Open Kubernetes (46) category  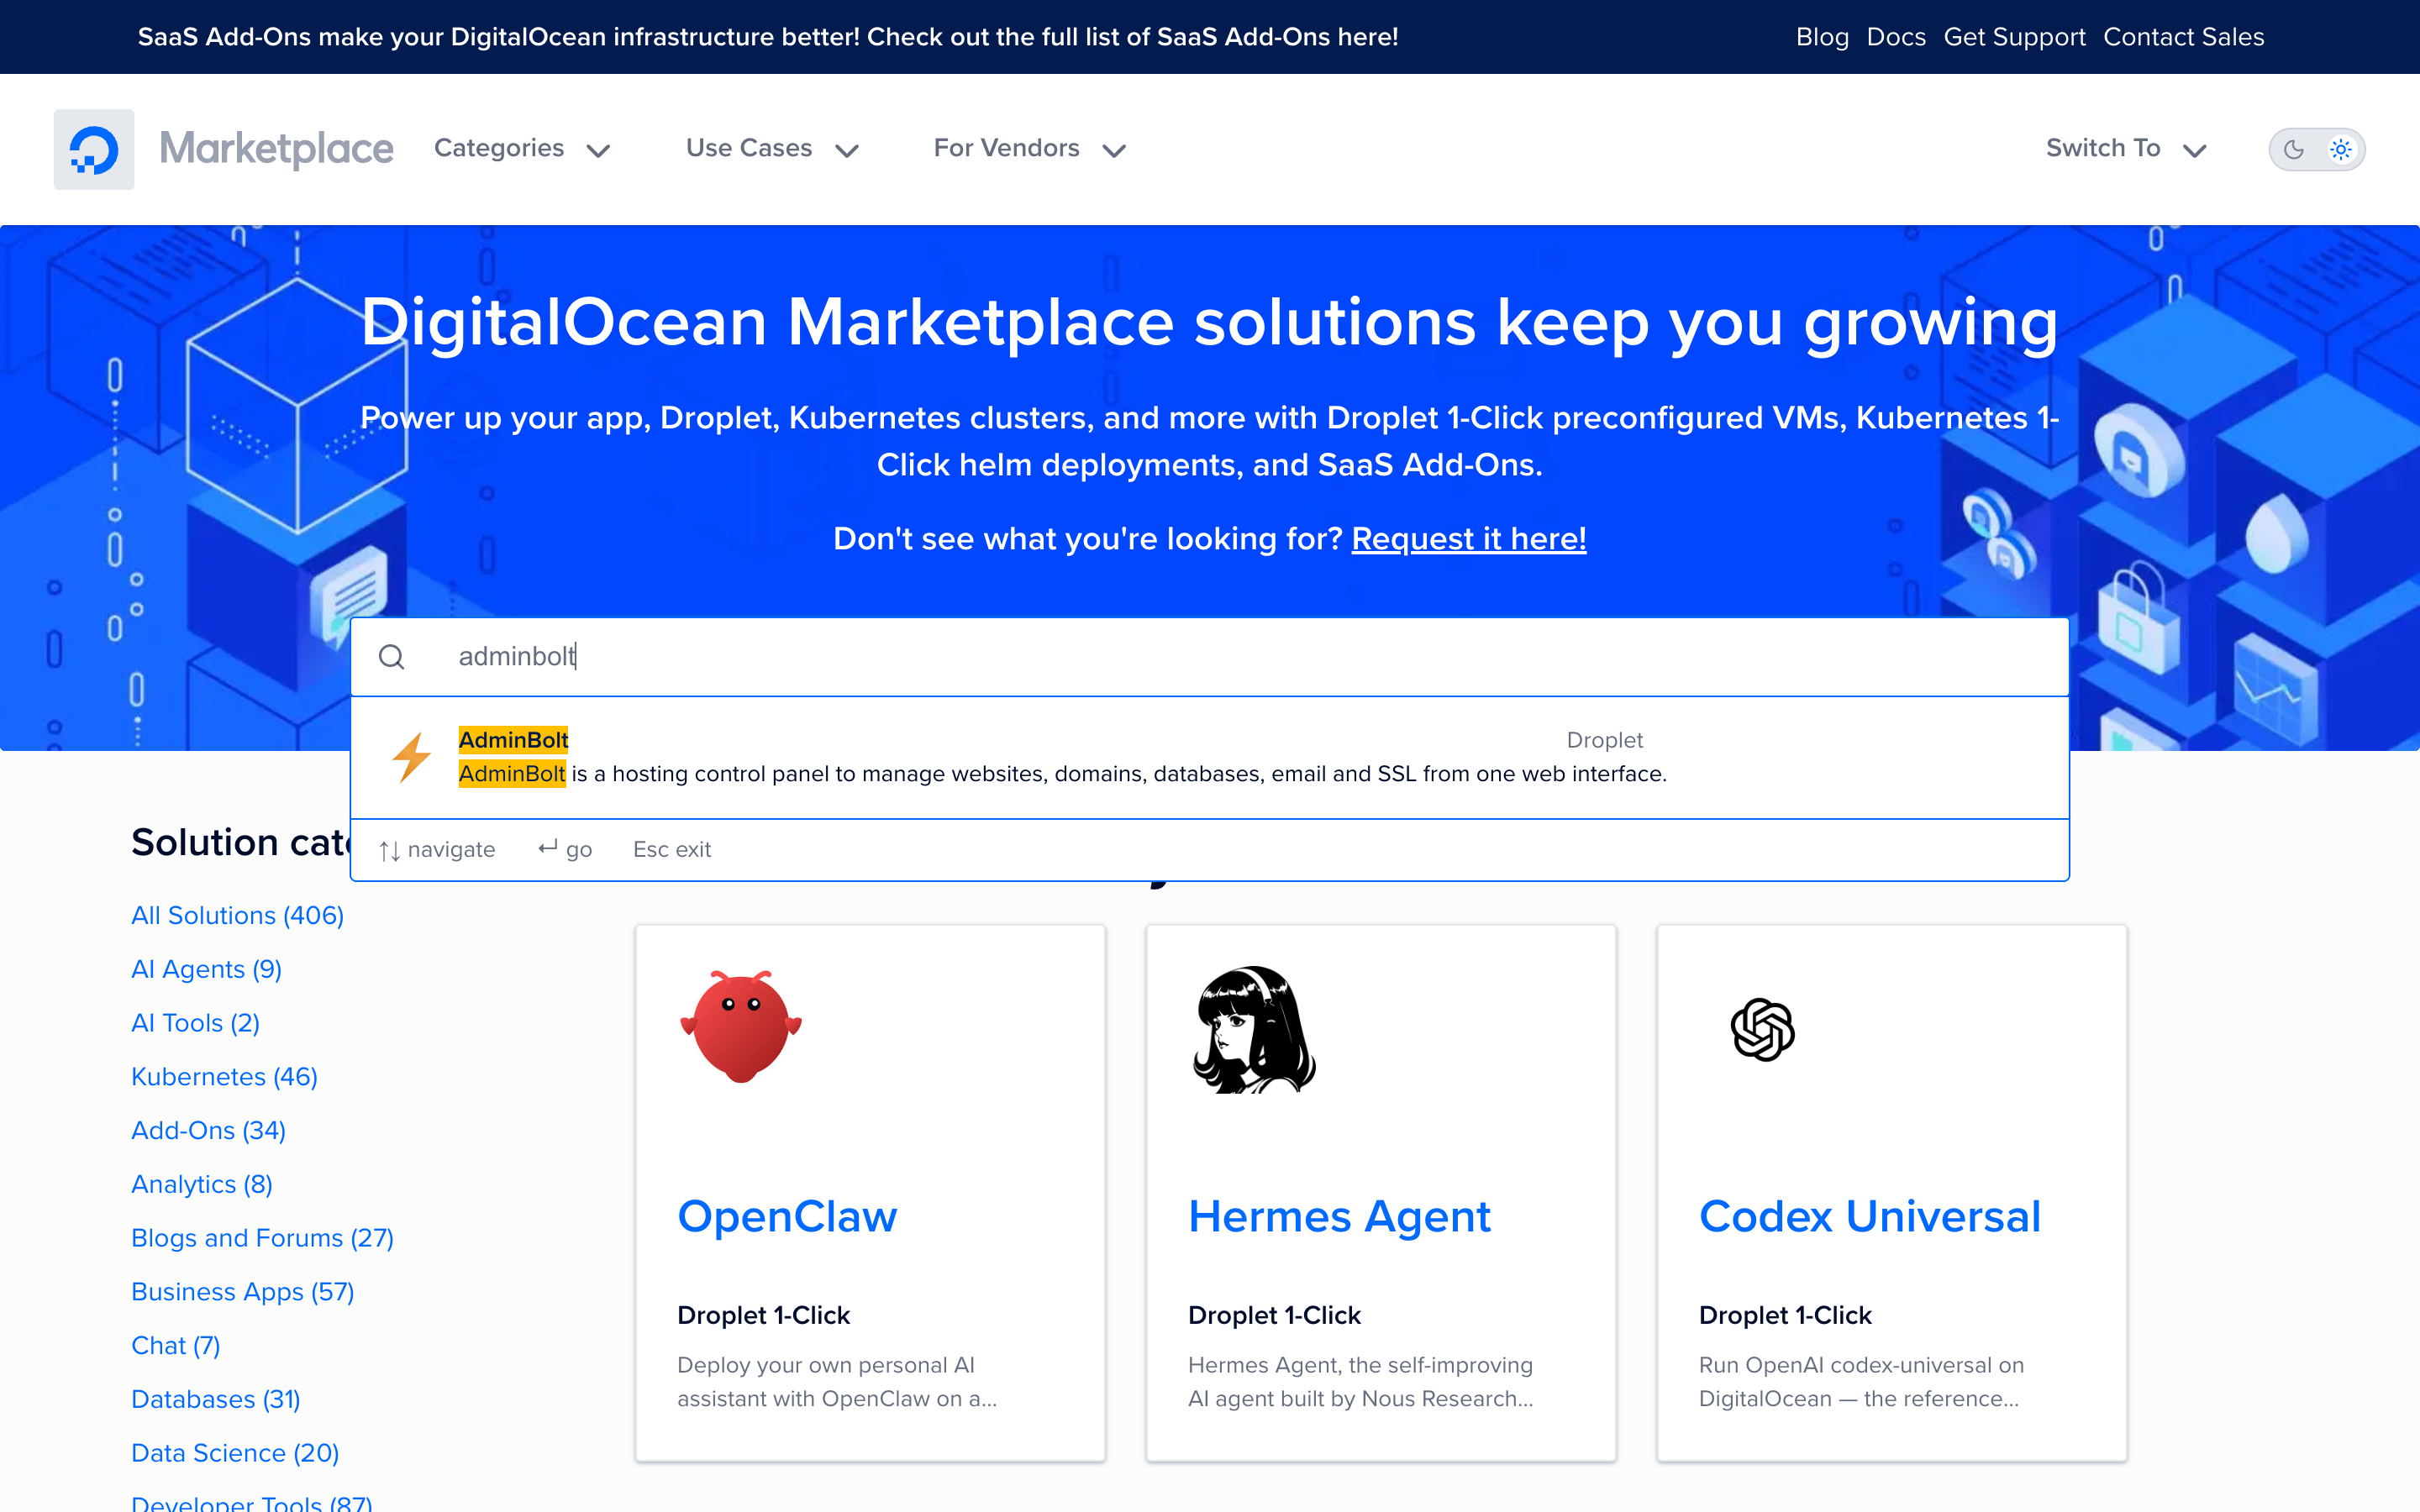pos(224,1077)
